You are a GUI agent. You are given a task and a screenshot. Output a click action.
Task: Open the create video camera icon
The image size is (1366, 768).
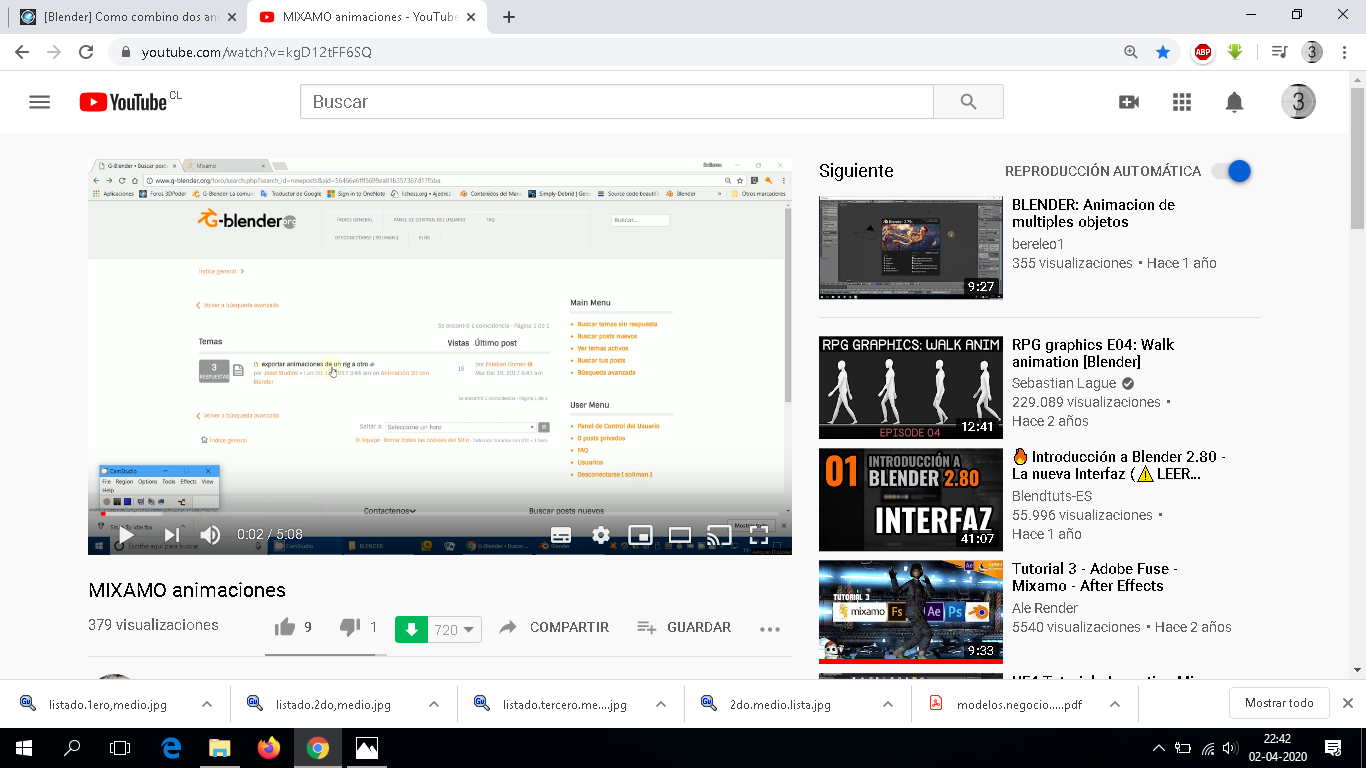[1129, 102]
